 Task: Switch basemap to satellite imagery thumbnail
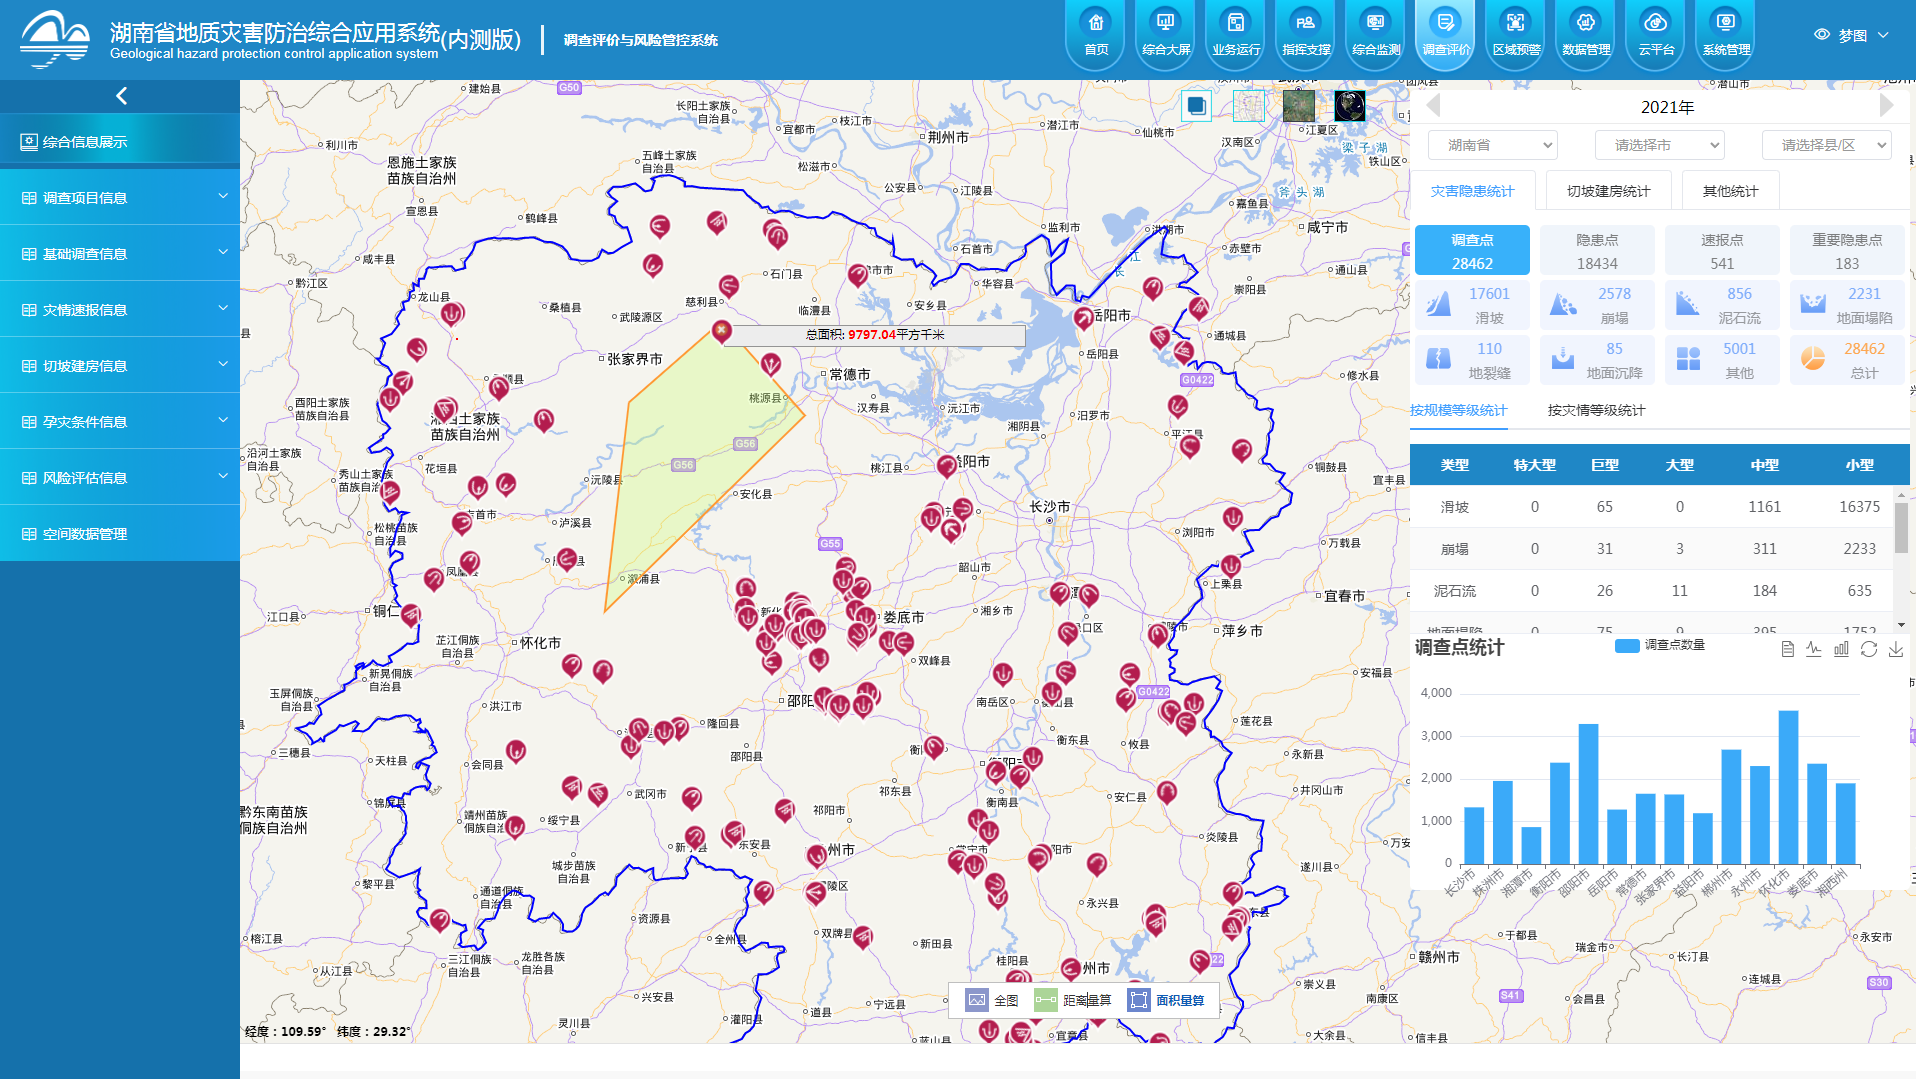[x=1298, y=106]
